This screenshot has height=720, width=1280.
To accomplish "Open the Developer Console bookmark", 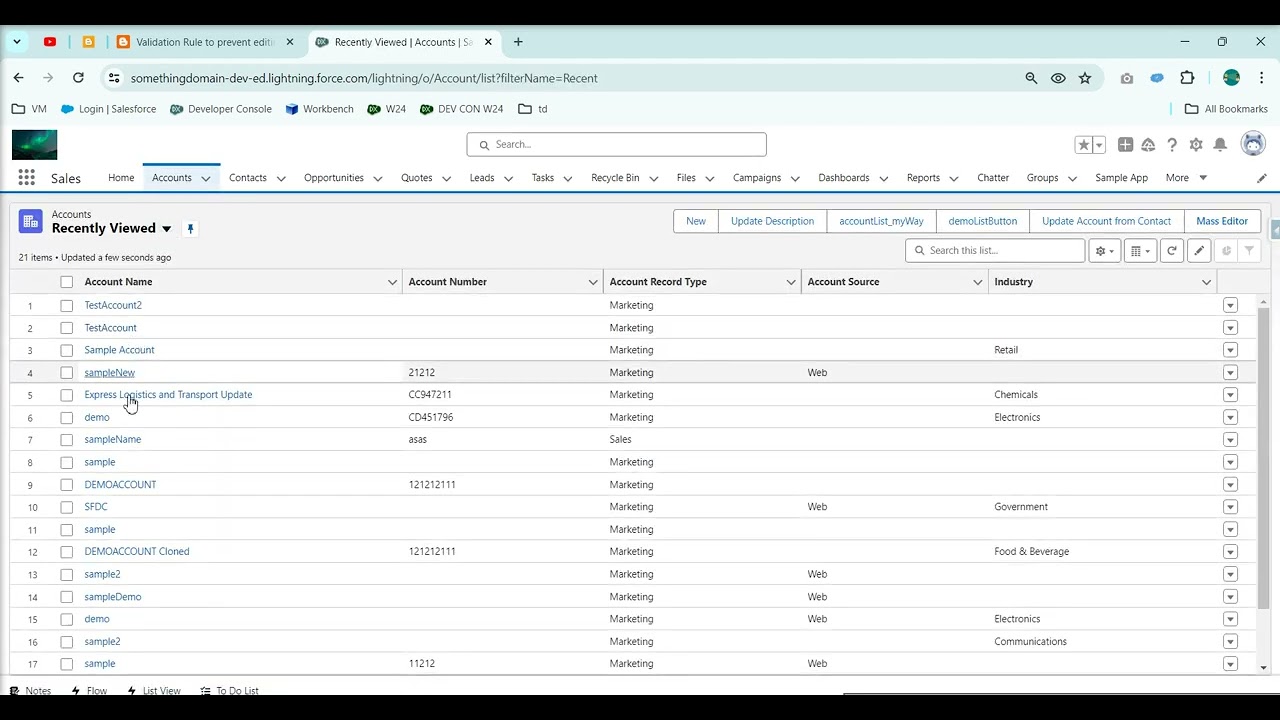I will 220,109.
